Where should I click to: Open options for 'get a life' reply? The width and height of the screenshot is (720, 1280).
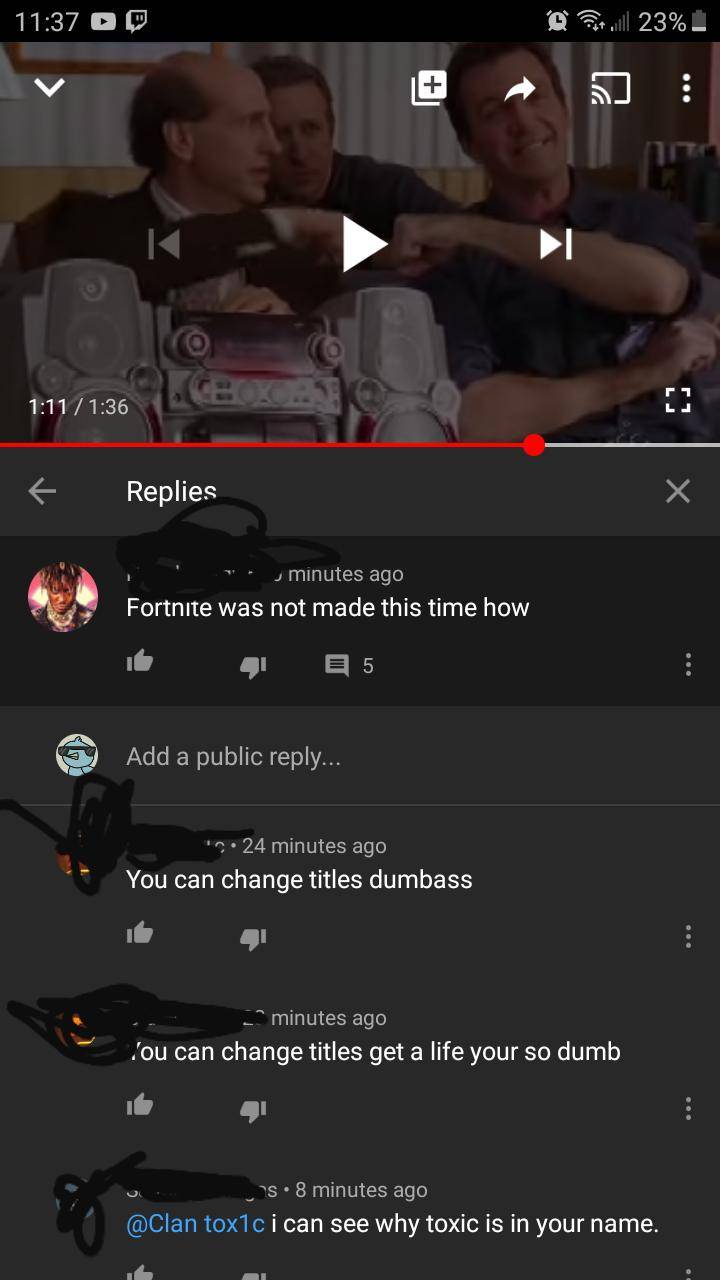(x=688, y=1108)
